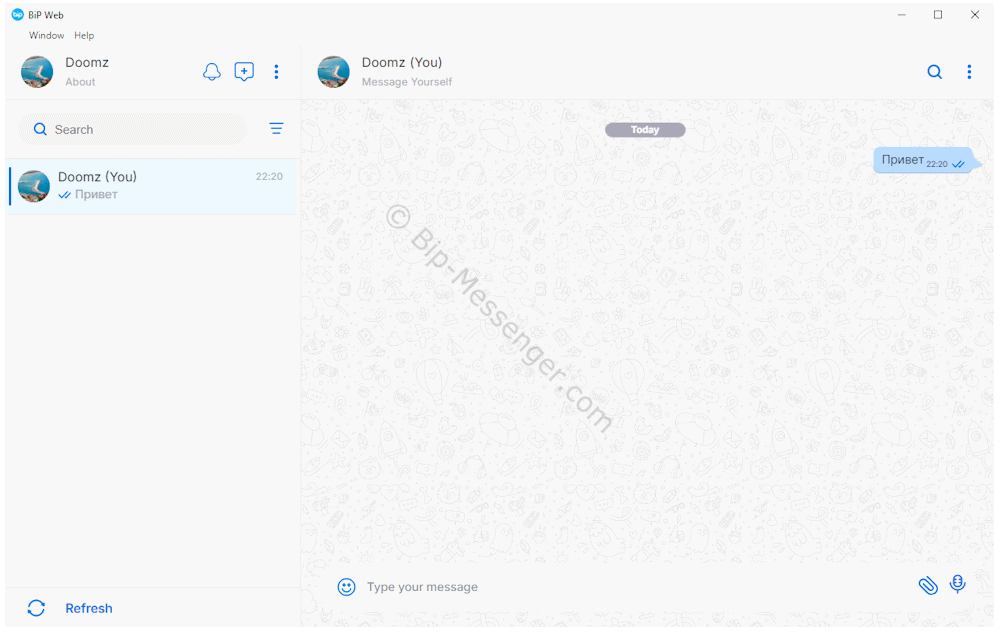The image size is (1000, 633).
Task: Open profile avatar in left sidebar header
Action: [37, 71]
